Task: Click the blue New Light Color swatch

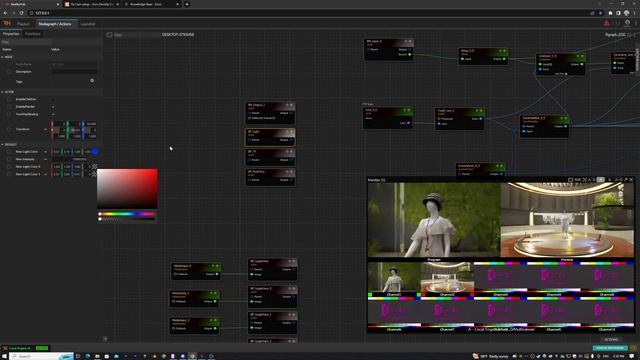Action: pyautogui.click(x=95, y=152)
